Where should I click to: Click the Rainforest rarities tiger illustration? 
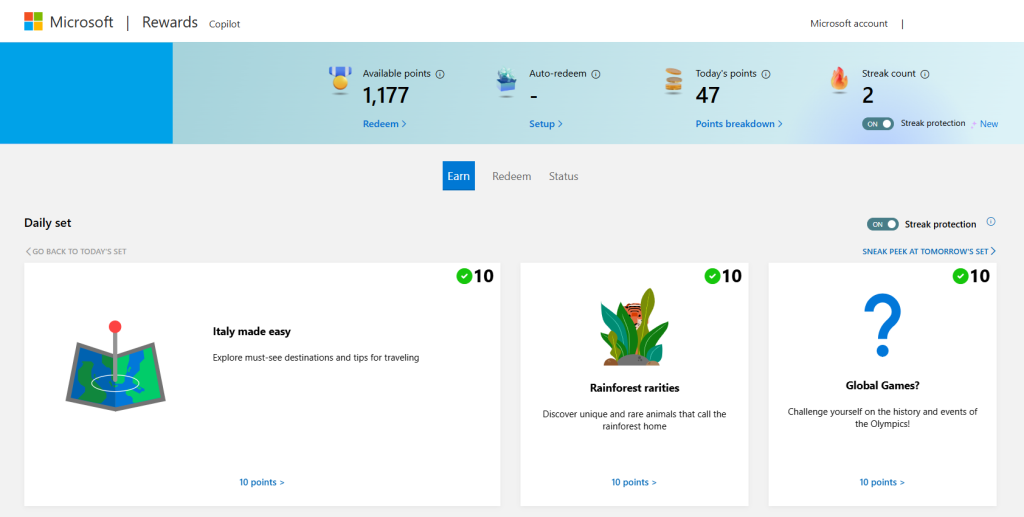coord(634,326)
